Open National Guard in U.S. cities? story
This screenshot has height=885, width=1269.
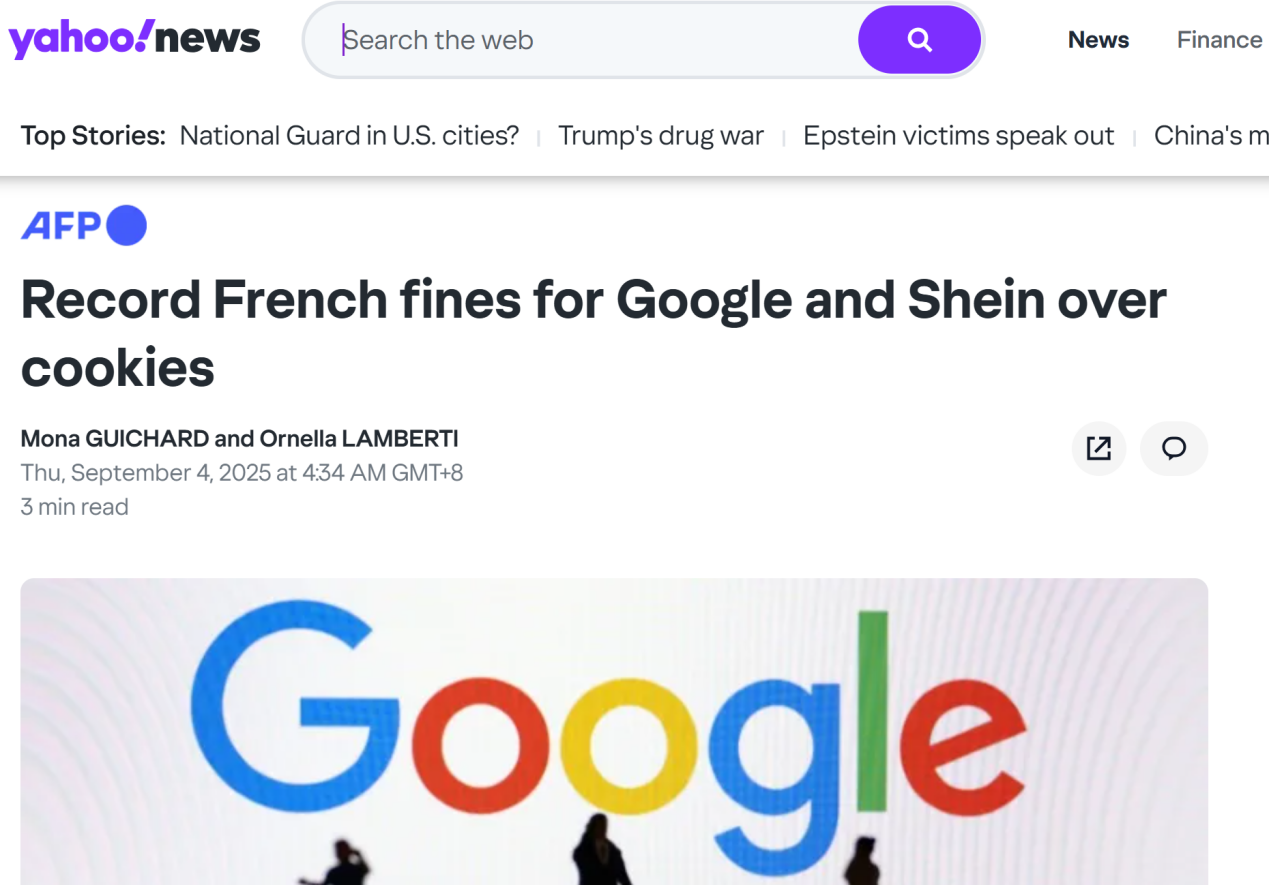(x=349, y=135)
